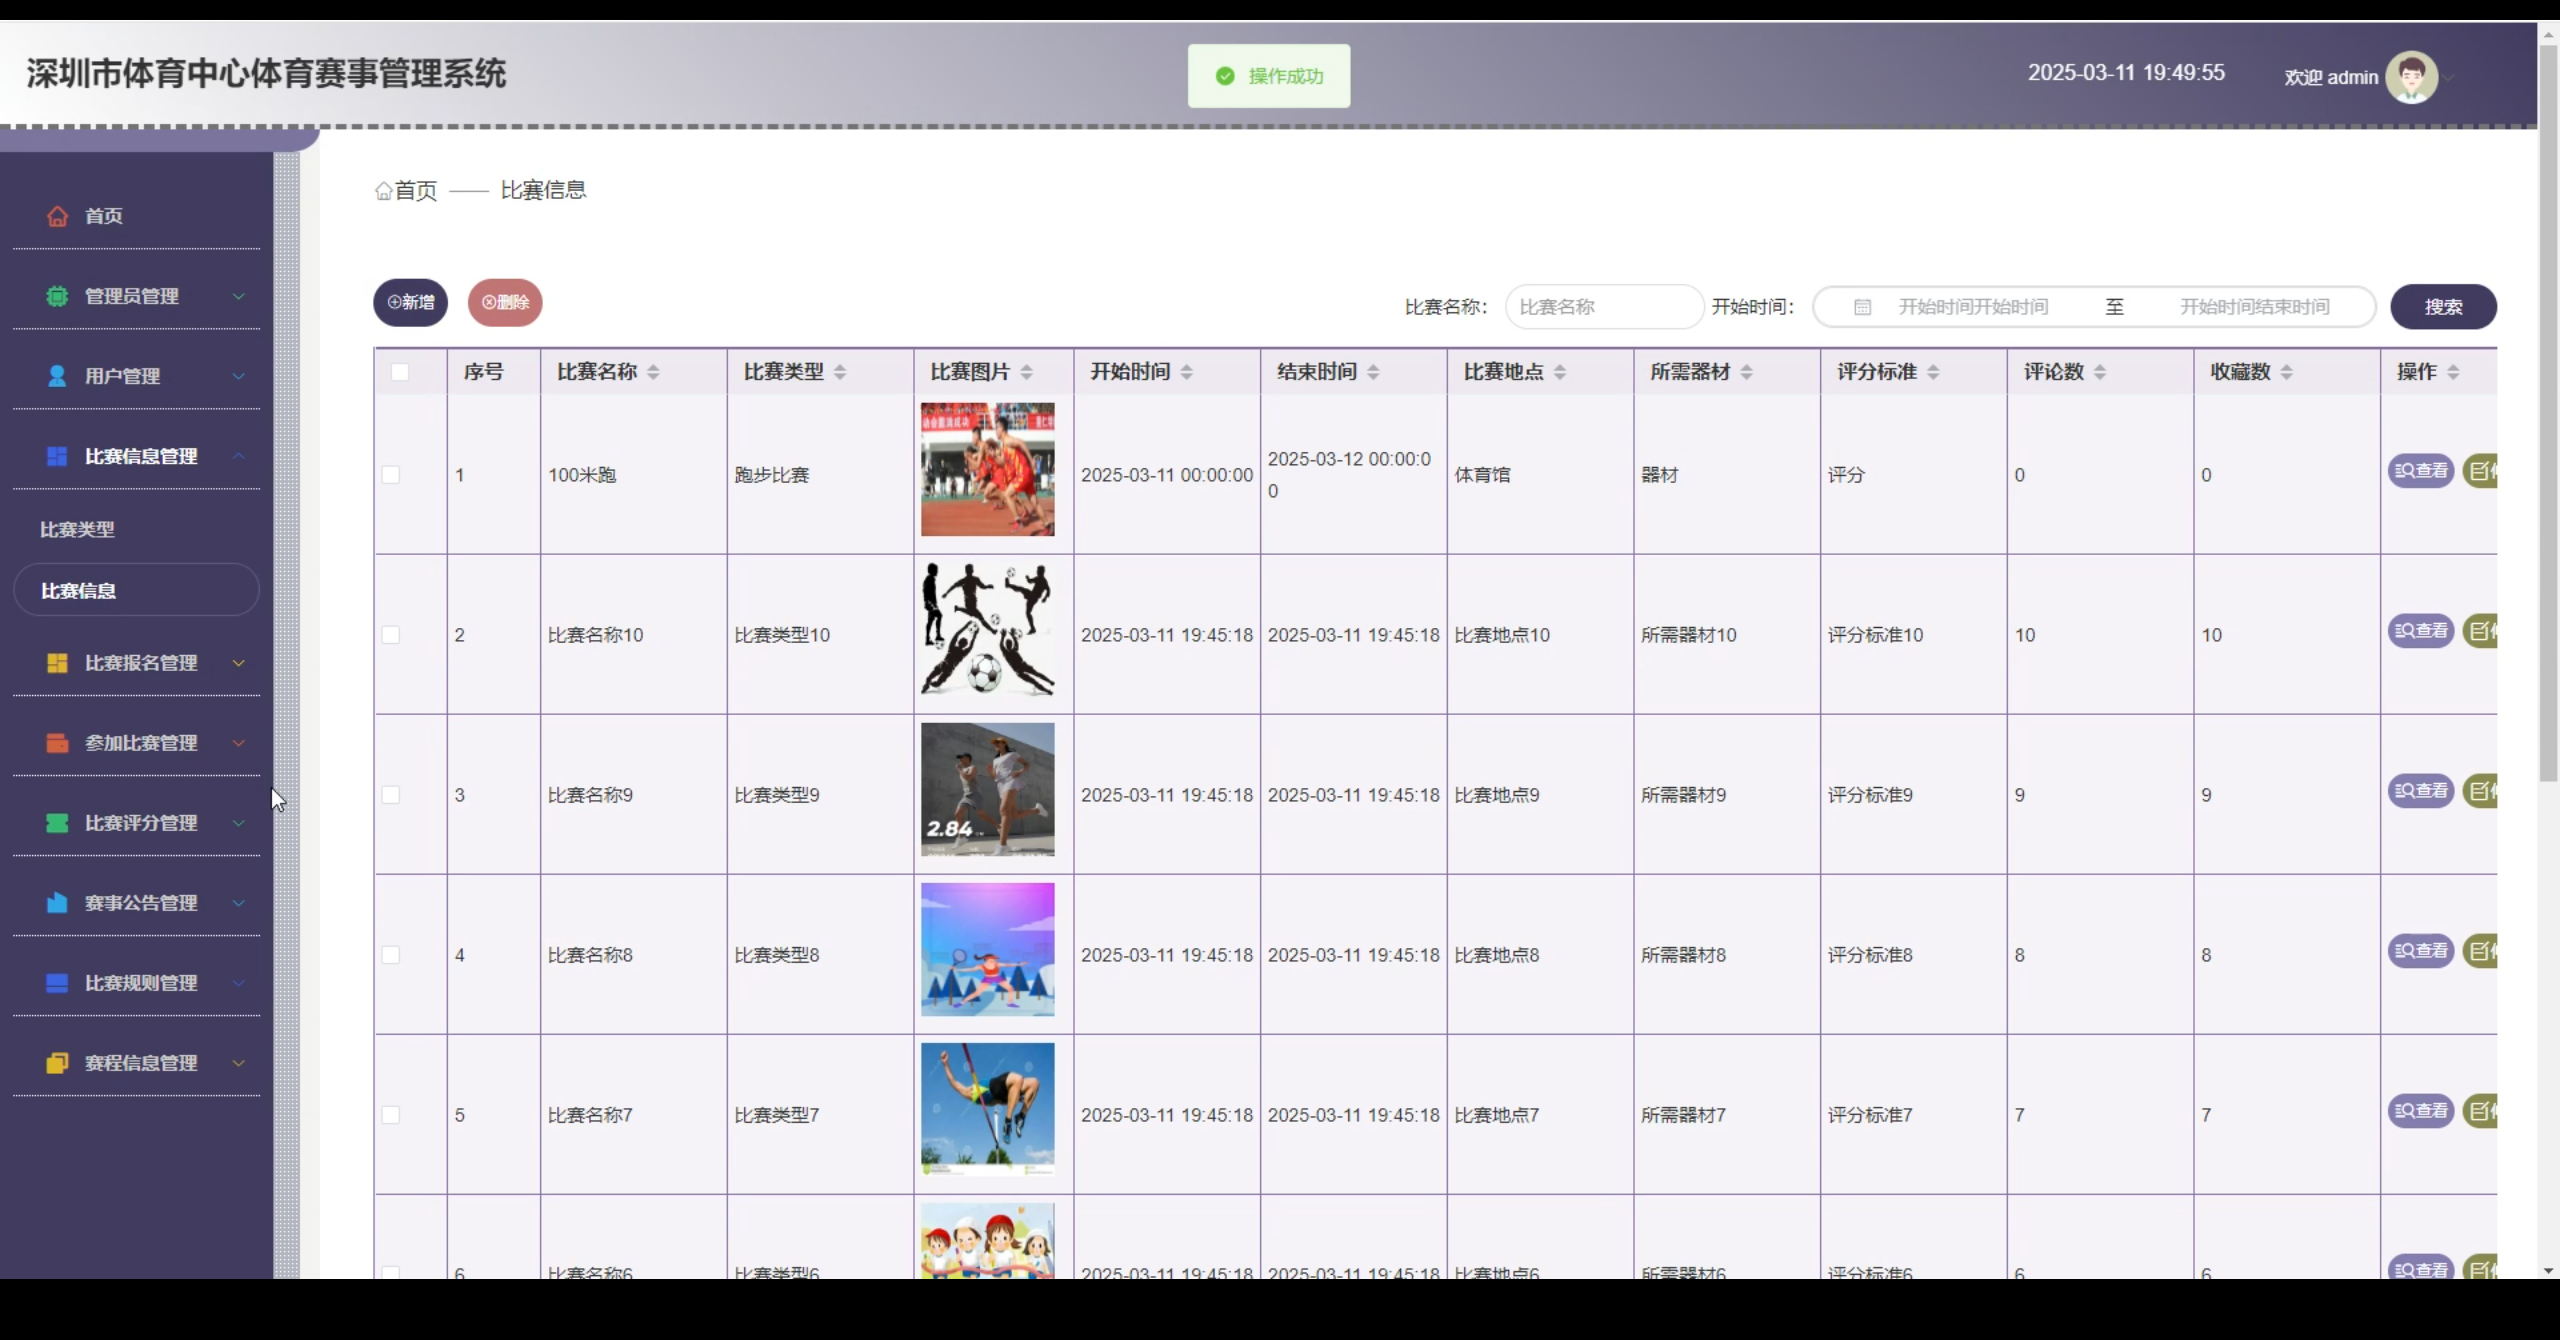Sort the table by the 评论数 column arrows
Viewport: 2560px width, 1340px height.
point(2100,372)
